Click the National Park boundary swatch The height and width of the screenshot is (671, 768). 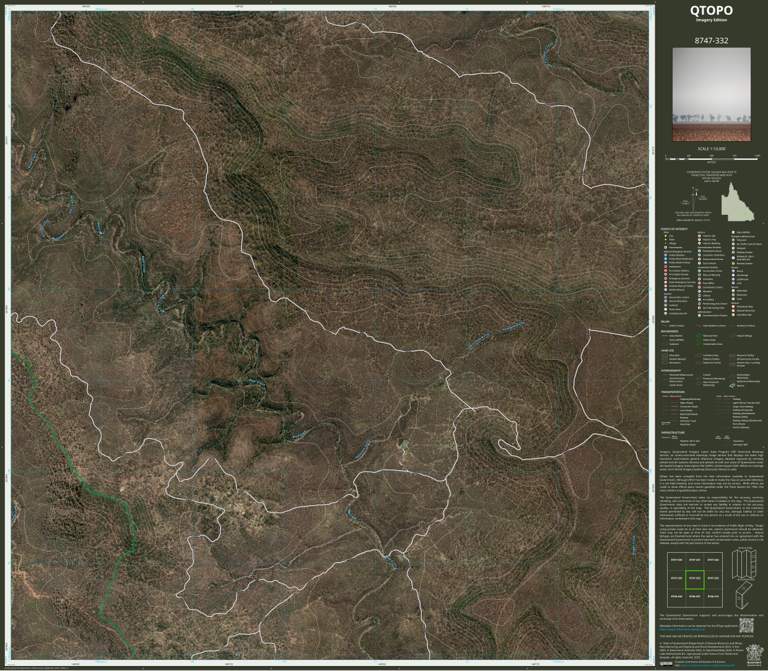698,336
